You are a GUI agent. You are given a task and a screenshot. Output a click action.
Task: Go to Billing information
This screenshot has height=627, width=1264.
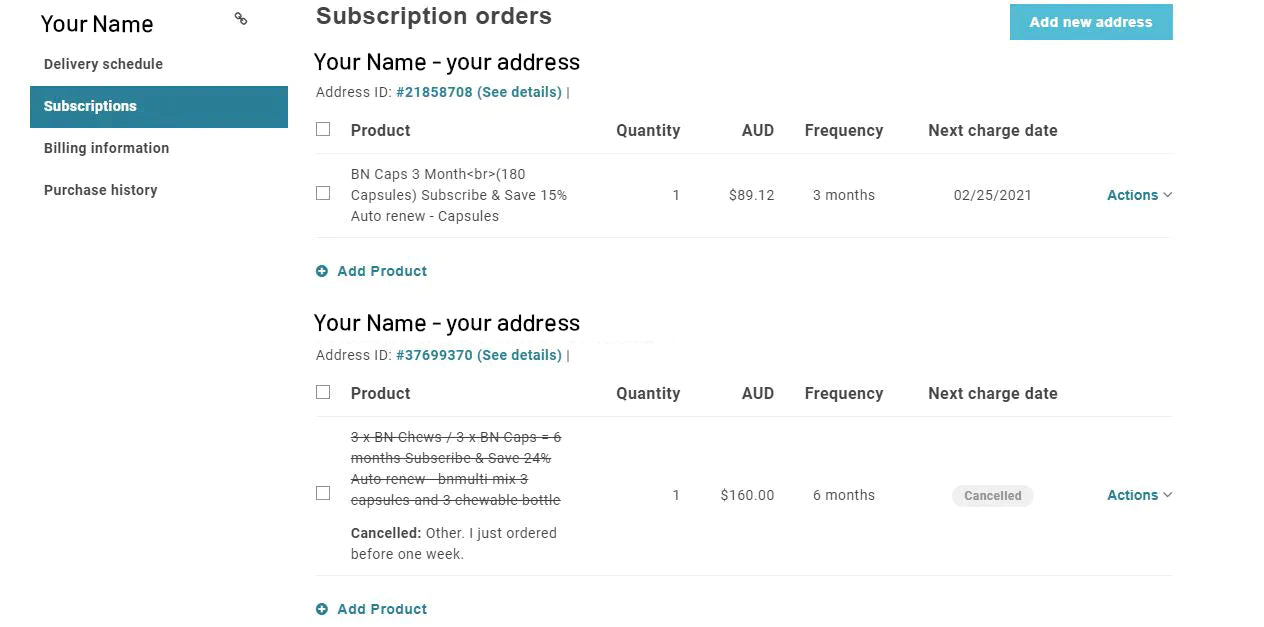click(106, 148)
